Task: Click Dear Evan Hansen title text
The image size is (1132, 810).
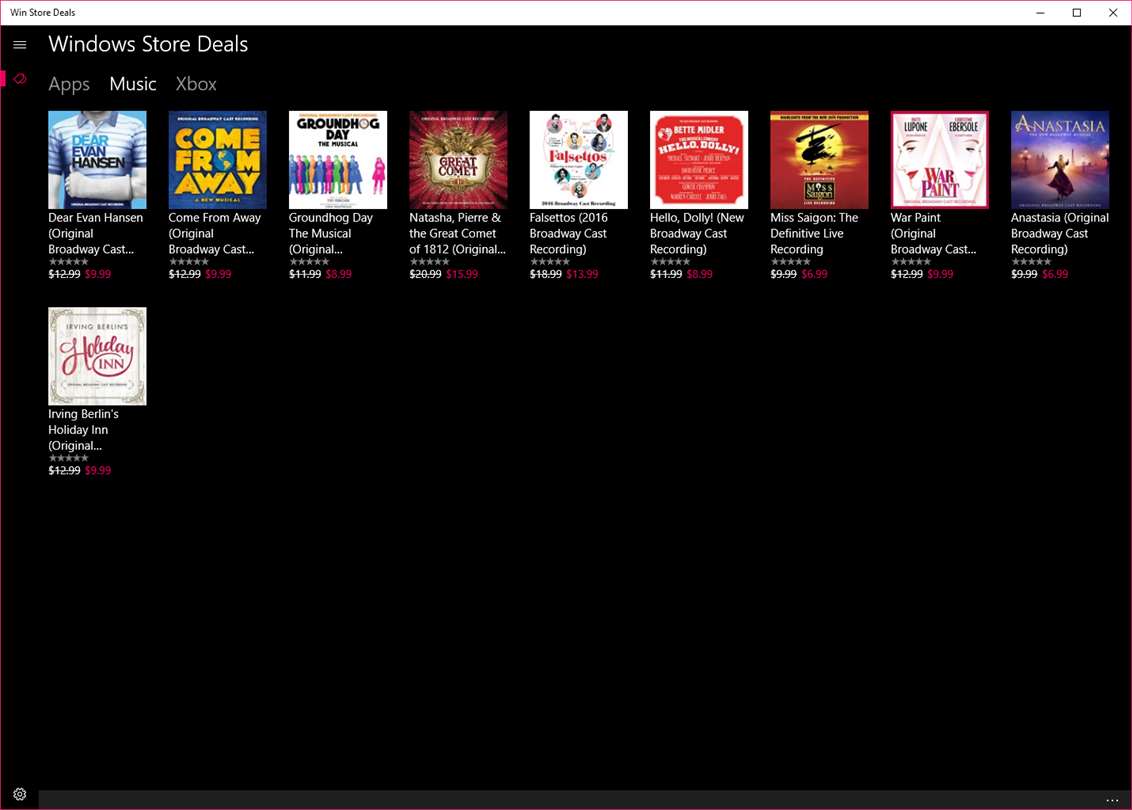Action: [x=96, y=233]
